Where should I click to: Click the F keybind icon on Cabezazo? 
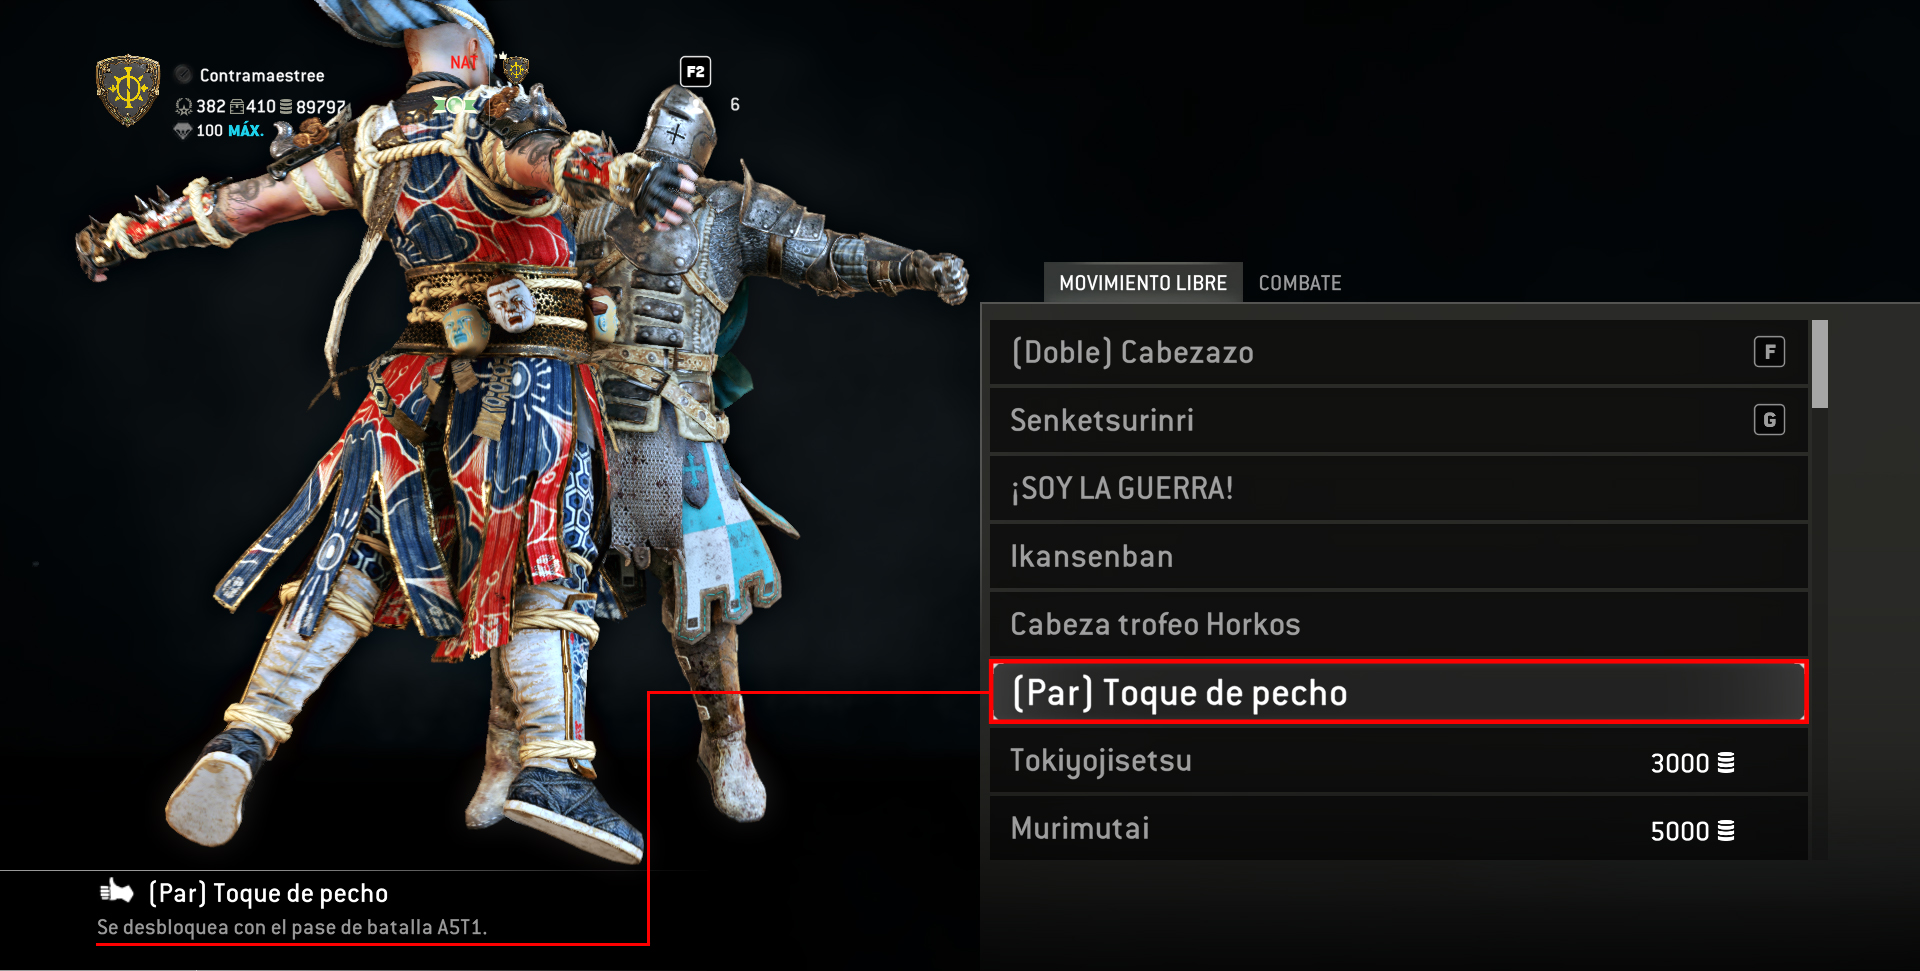click(x=1769, y=352)
